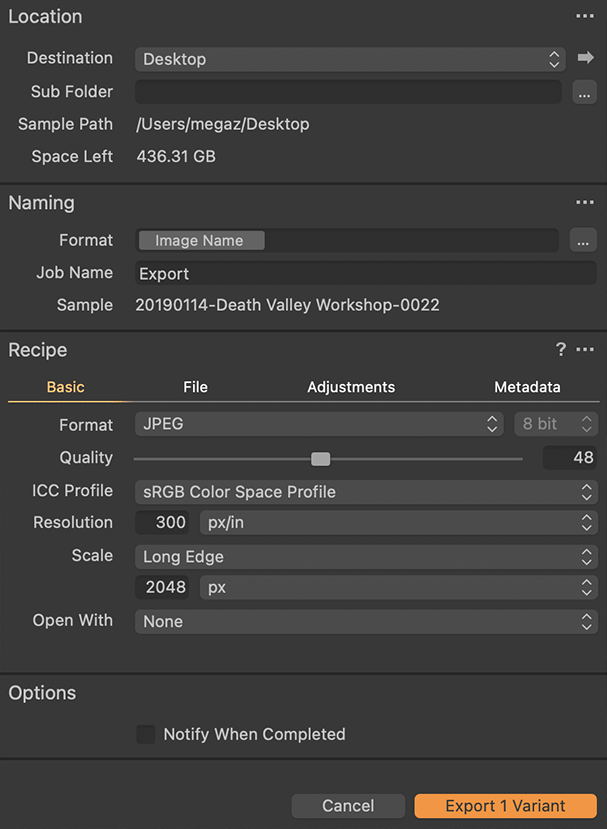Change the sRGB ICC Profile dropdown
Screen dimensions: 607x829
click(x=365, y=492)
